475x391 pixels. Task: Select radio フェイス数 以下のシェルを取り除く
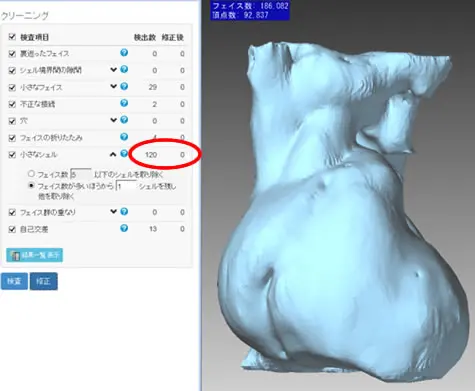pyautogui.click(x=31, y=174)
